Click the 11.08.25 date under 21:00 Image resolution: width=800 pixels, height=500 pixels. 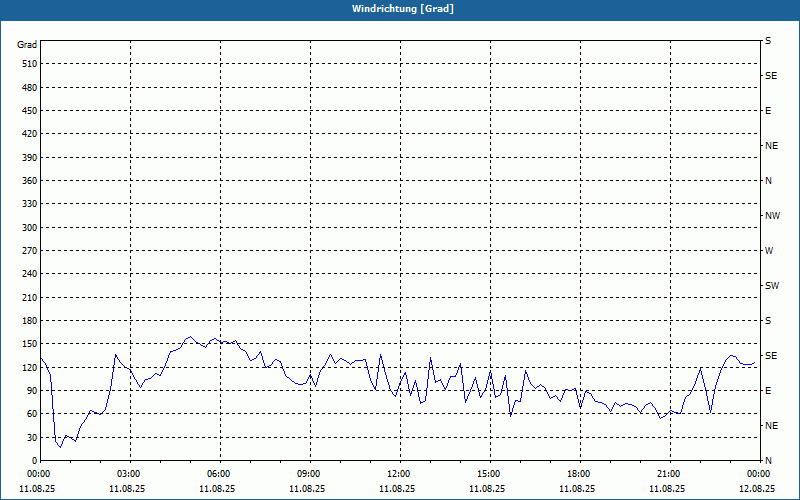pyautogui.click(x=667, y=488)
